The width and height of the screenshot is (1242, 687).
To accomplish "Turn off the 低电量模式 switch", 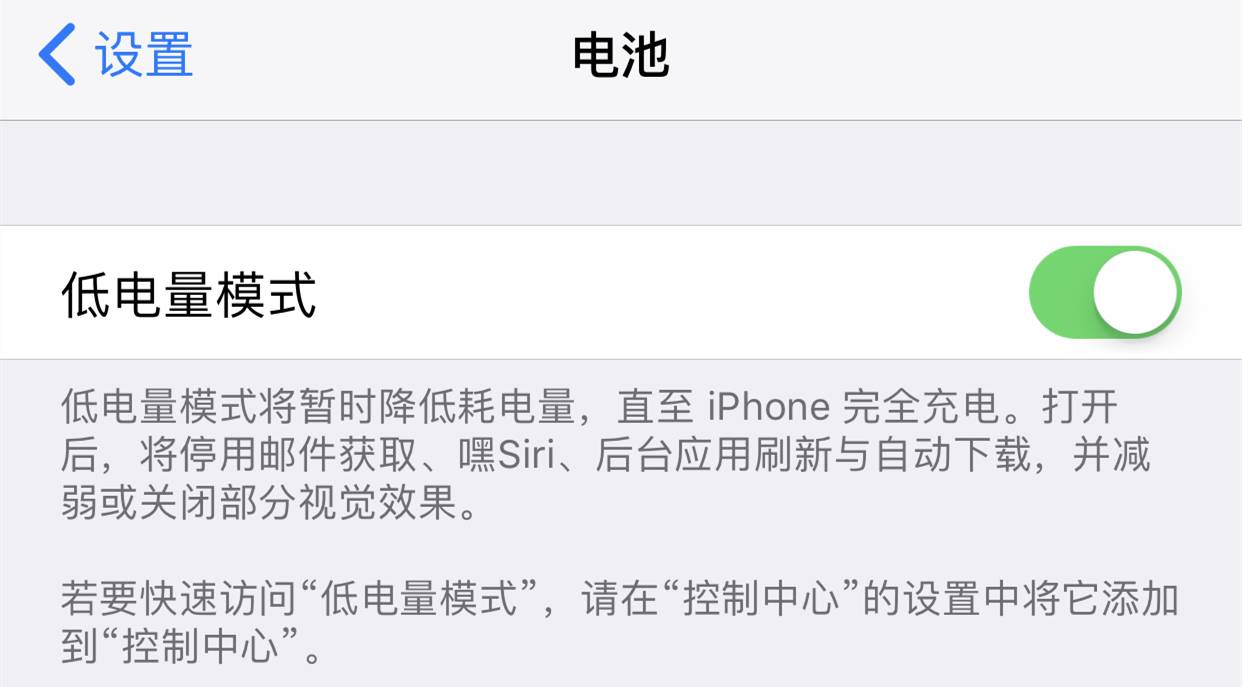I will (1105, 293).
